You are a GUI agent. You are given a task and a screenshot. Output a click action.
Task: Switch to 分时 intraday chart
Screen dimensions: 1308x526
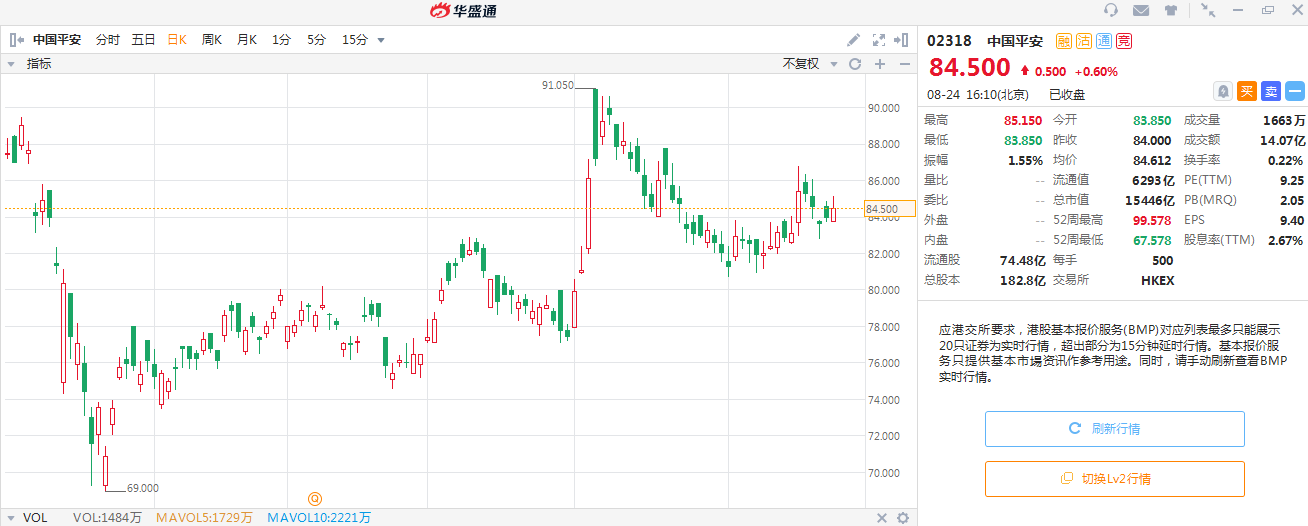pyautogui.click(x=107, y=40)
